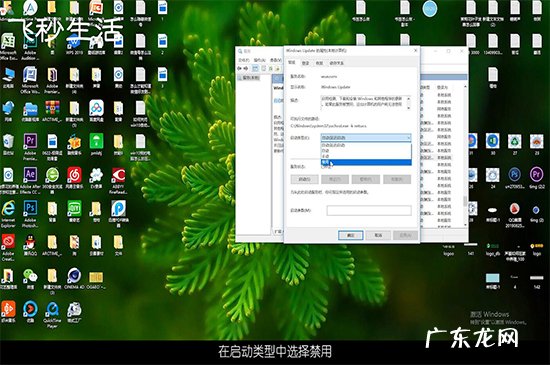Viewport: 550px width, 365px height.
Task: Click the Services list scroll-down arrow
Action: click(465, 225)
